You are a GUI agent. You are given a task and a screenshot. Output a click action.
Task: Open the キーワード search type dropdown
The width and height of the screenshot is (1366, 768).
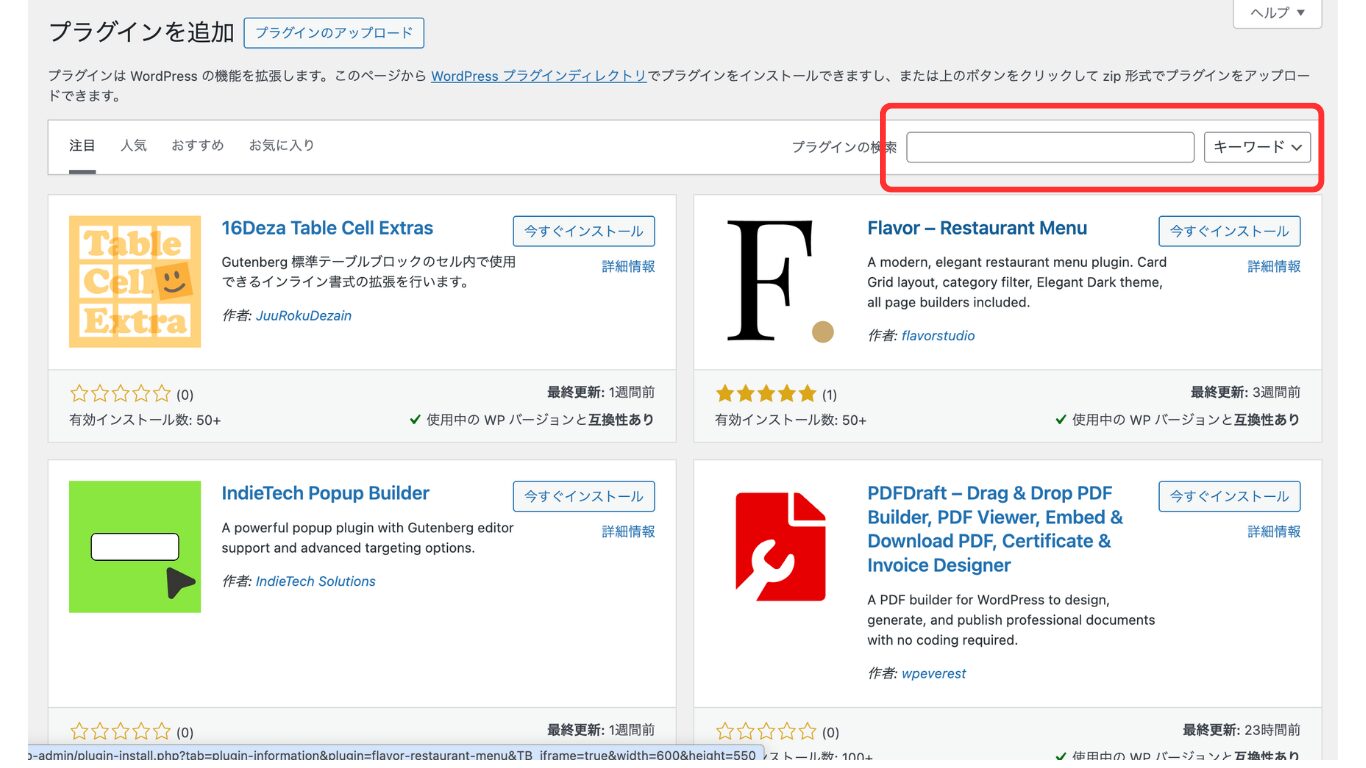1257,147
